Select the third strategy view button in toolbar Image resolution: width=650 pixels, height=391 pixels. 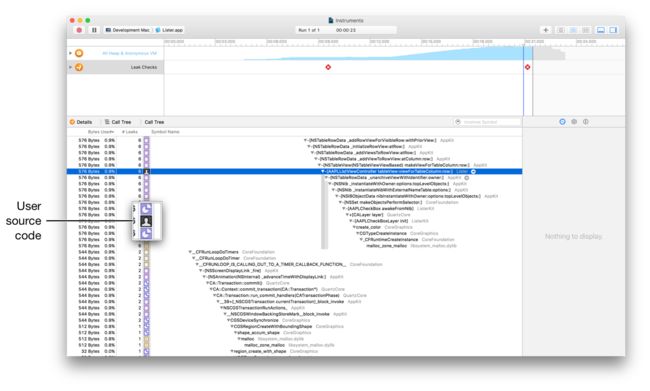pyautogui.click(x=585, y=30)
